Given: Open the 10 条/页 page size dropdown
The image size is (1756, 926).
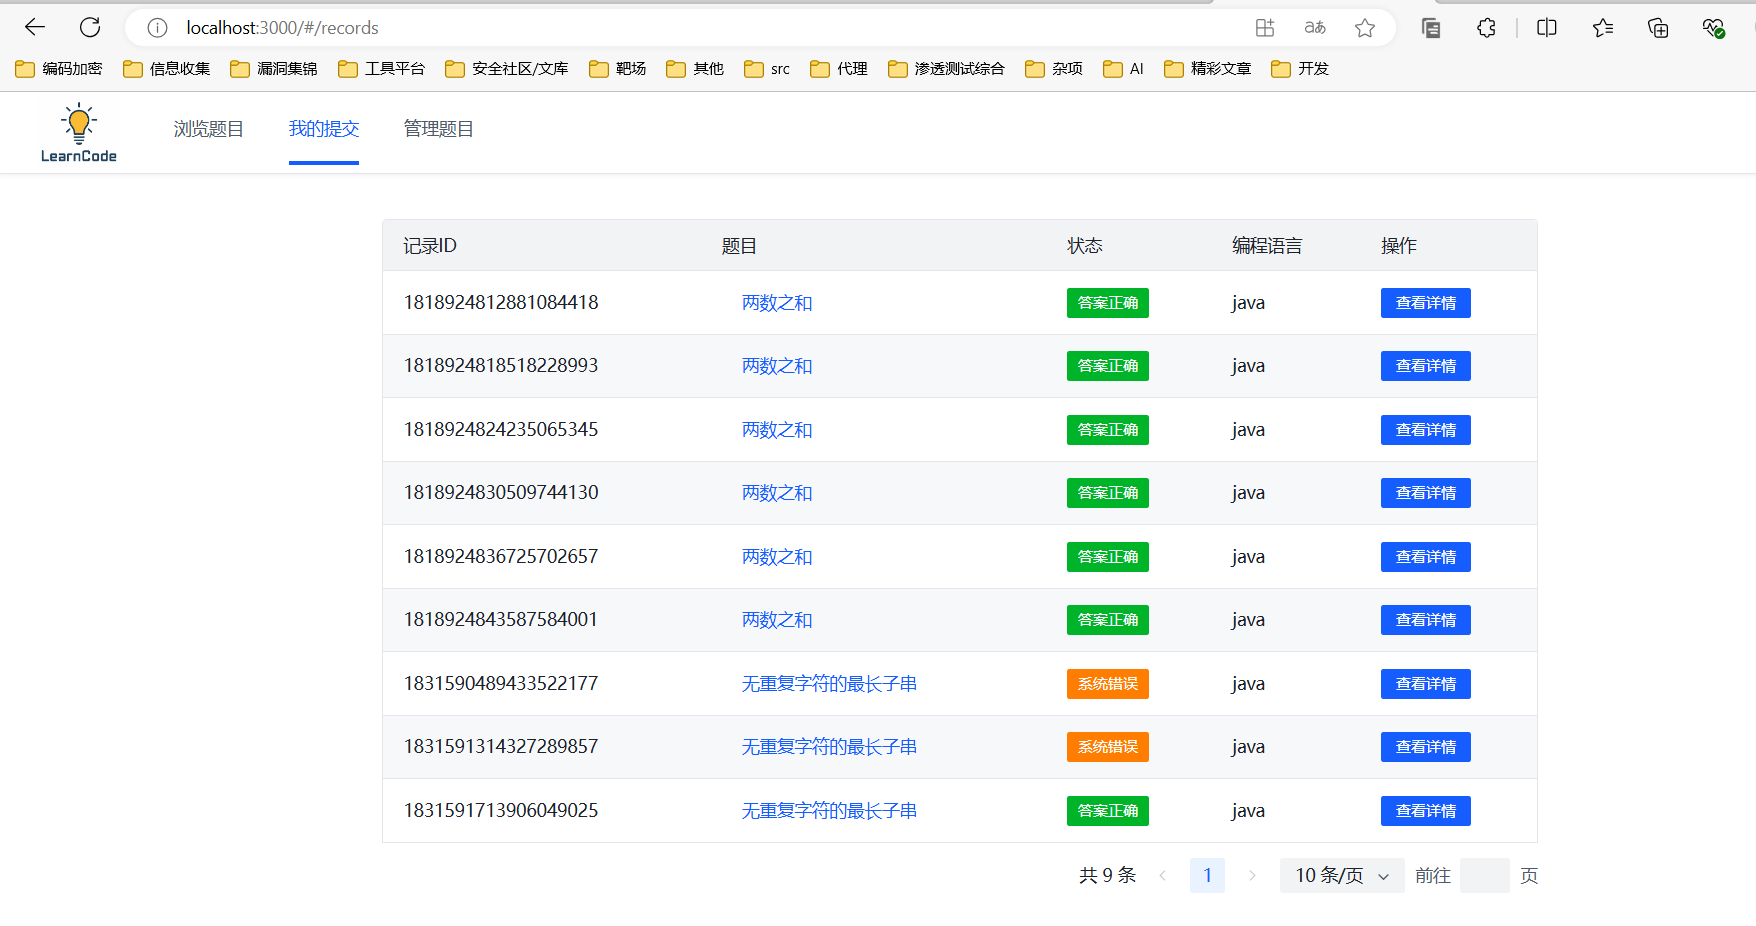Looking at the screenshot, I should [x=1341, y=875].
